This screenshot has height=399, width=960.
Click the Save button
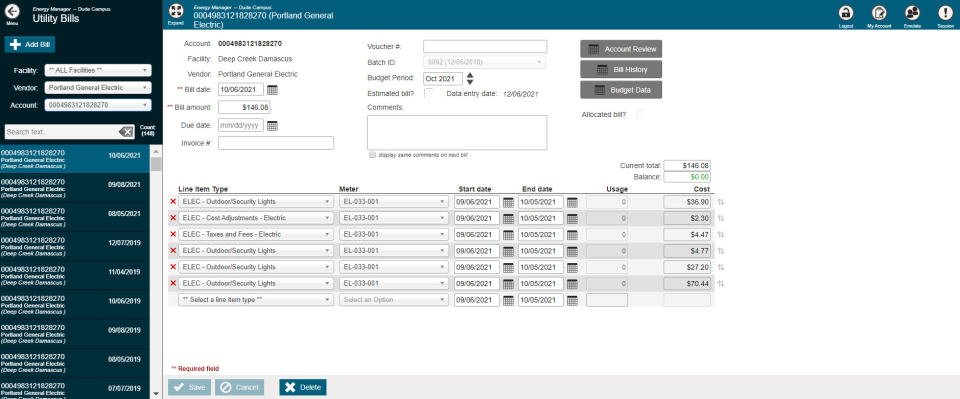189,387
